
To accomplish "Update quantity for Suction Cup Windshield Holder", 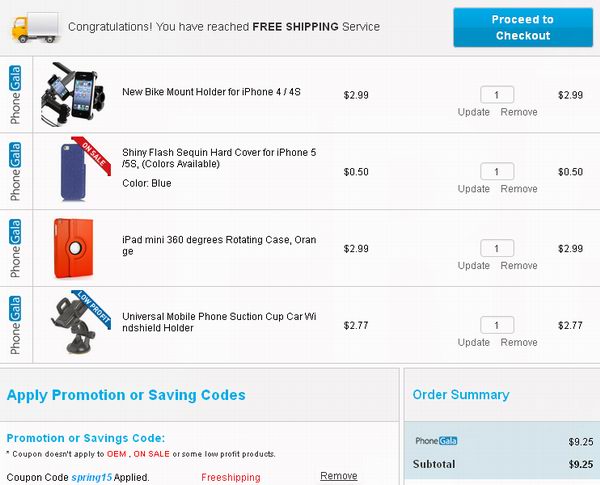I will click(474, 342).
